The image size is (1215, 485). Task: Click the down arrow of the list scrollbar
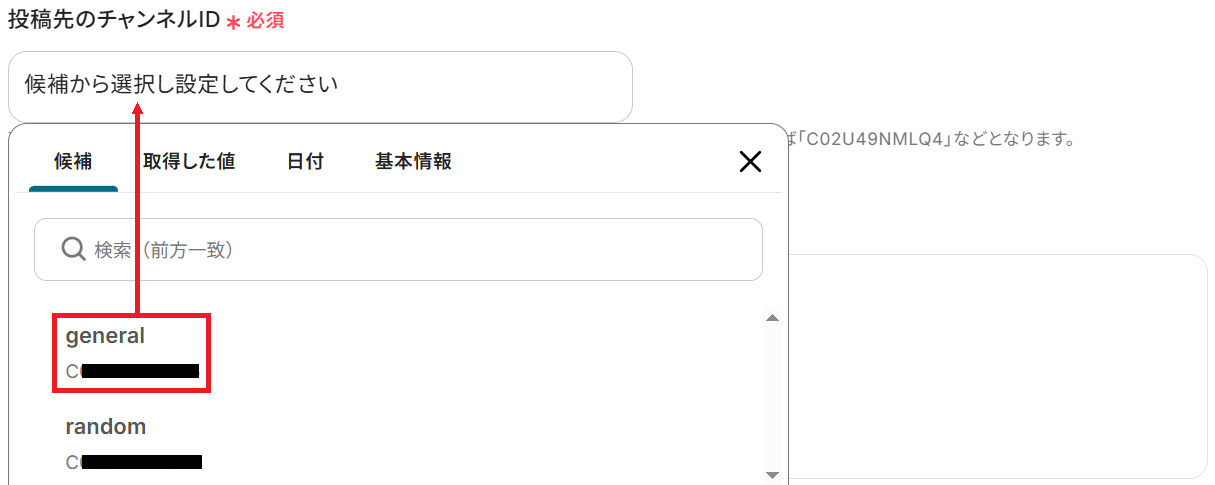[x=771, y=474]
